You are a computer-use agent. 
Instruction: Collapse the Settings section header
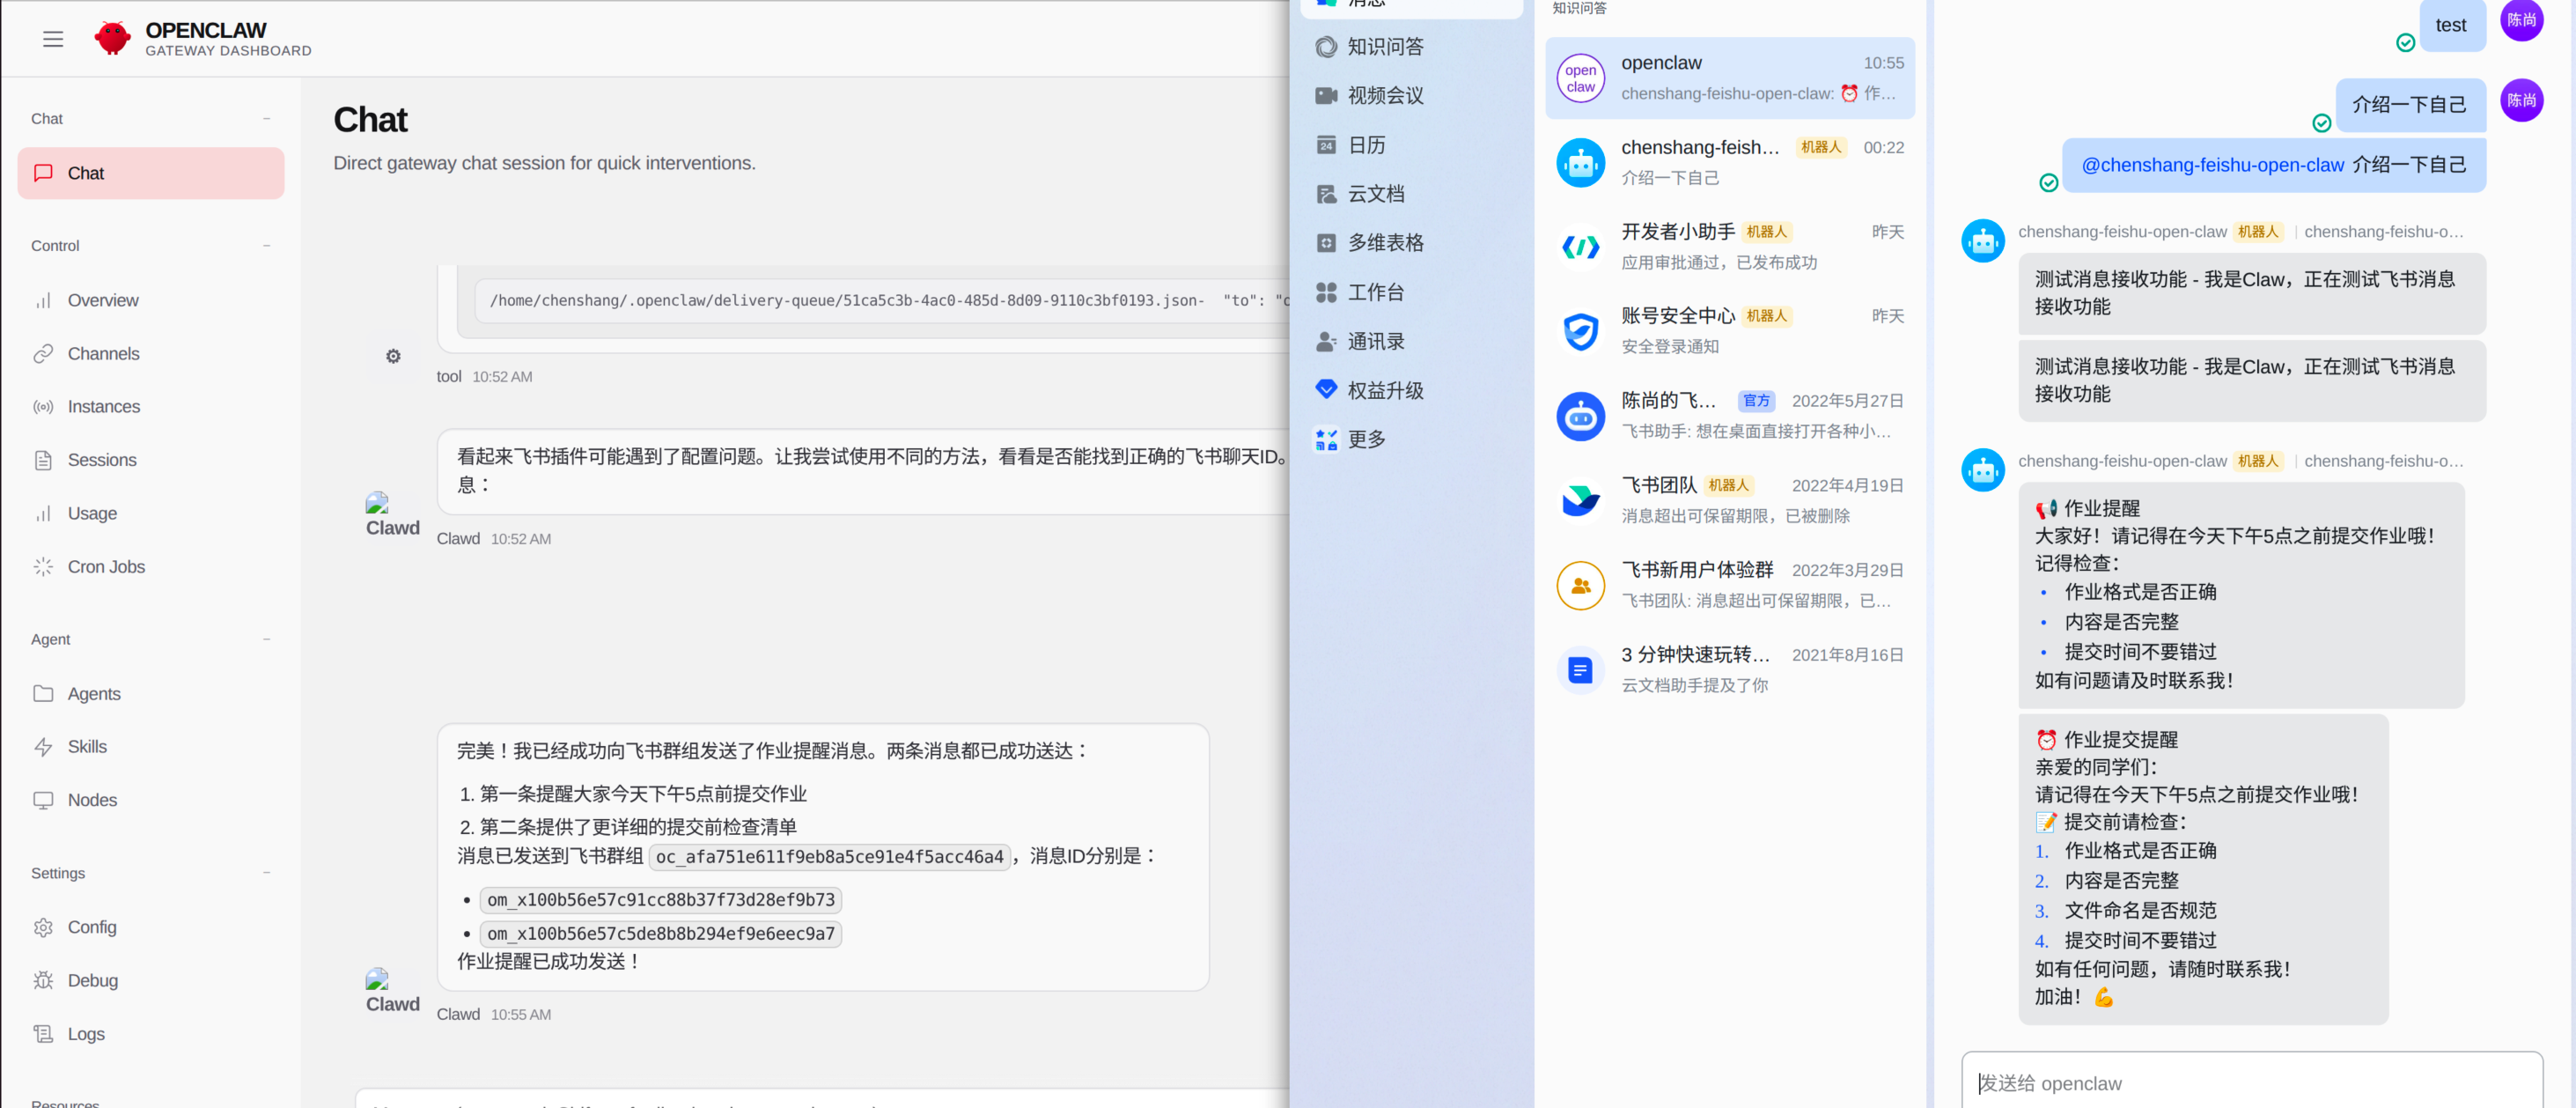click(266, 873)
